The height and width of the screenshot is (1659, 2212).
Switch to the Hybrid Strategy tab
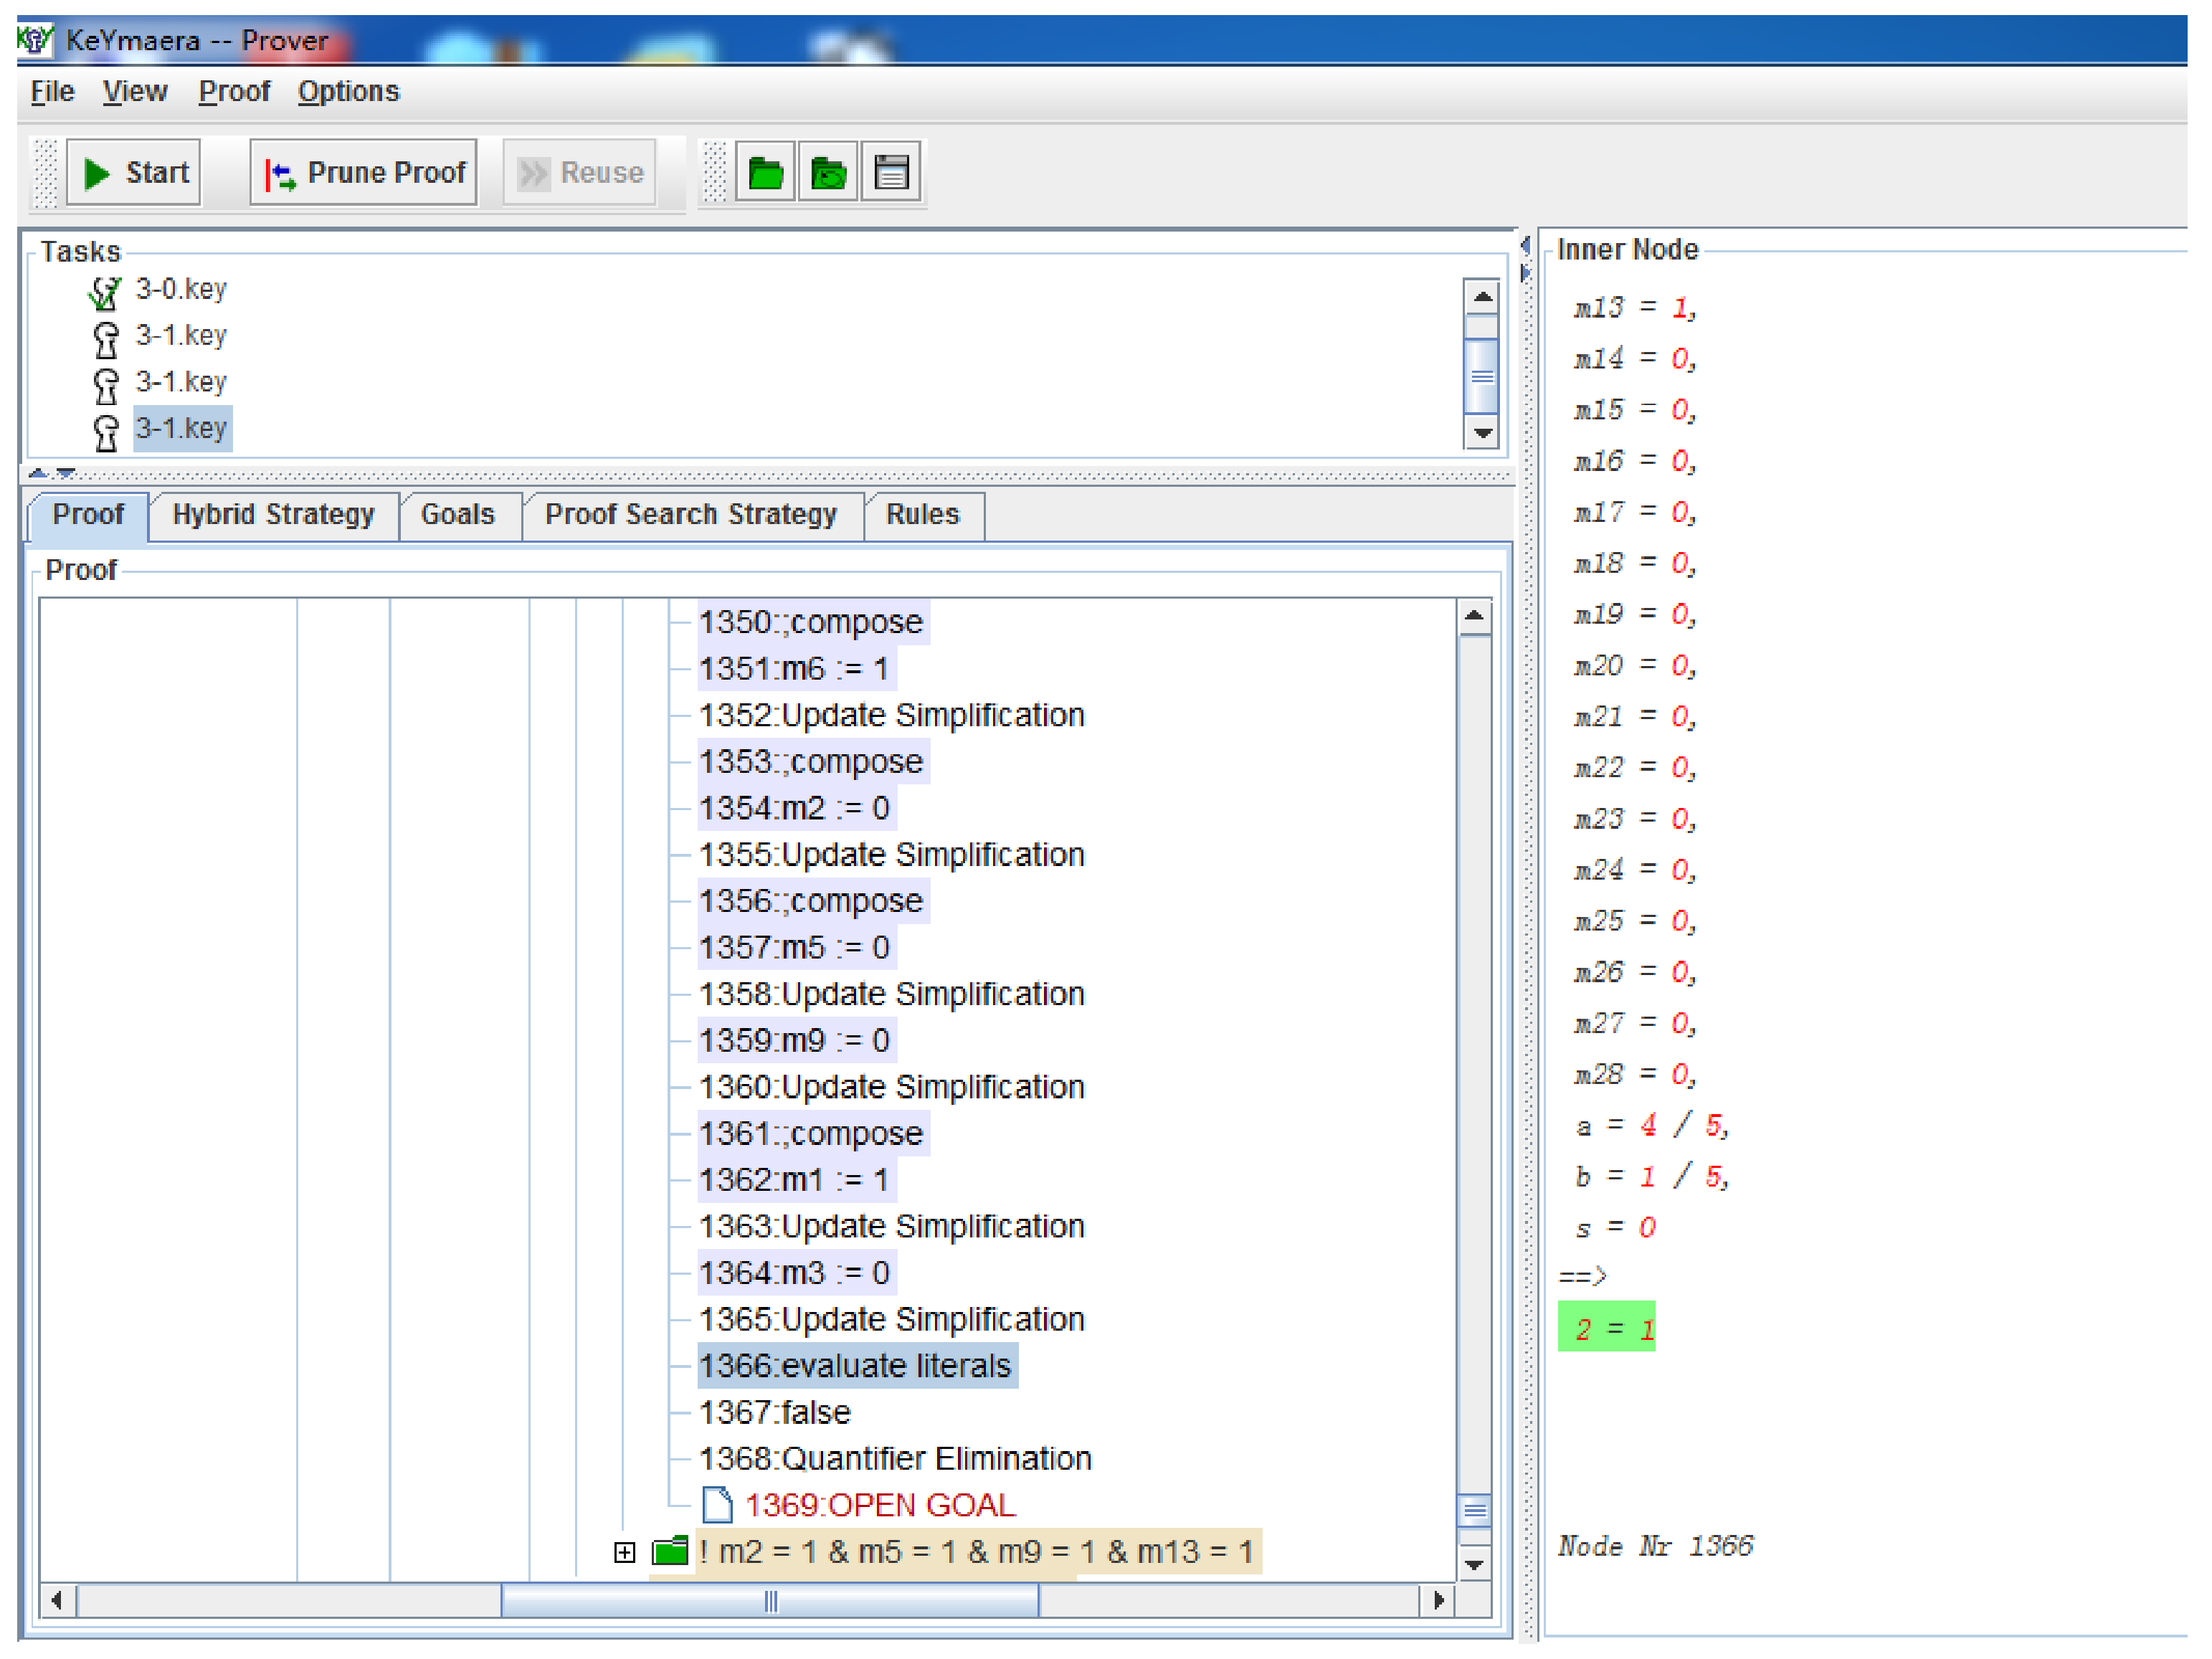tap(273, 514)
